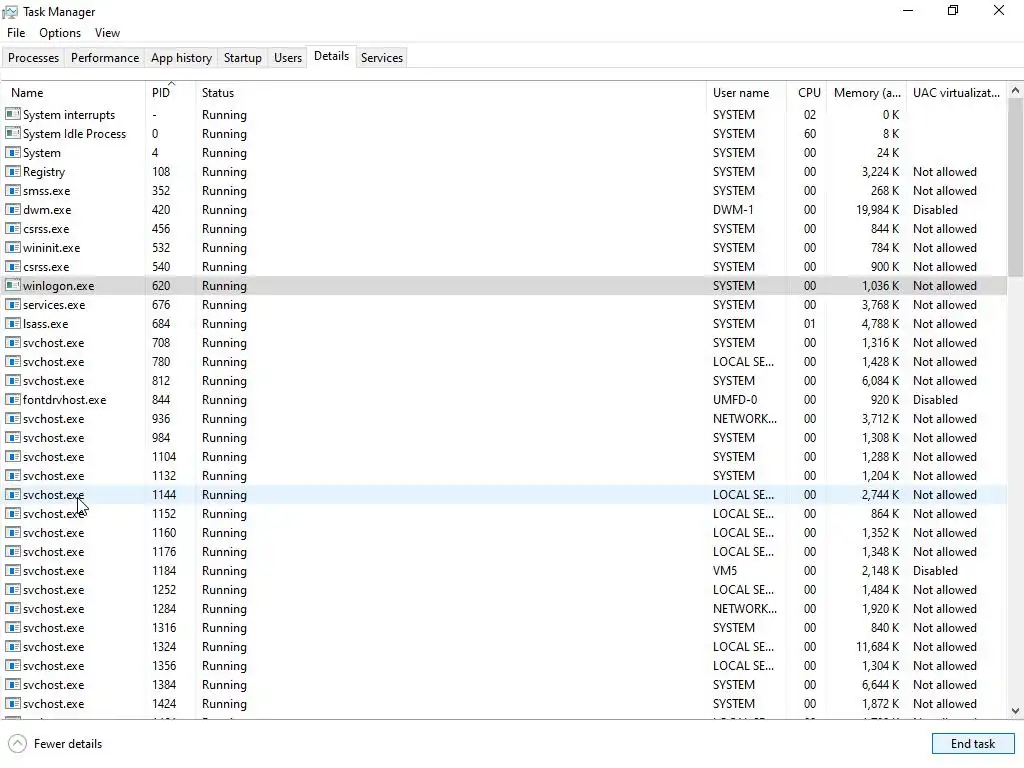Image resolution: width=1024 pixels, height=768 pixels.
Task: Click CPU value 60 for Idle Process
Action: pos(810,133)
